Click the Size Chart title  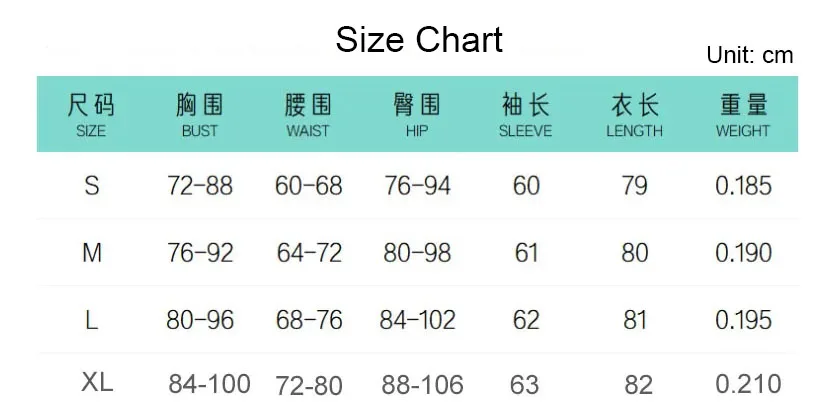(419, 39)
